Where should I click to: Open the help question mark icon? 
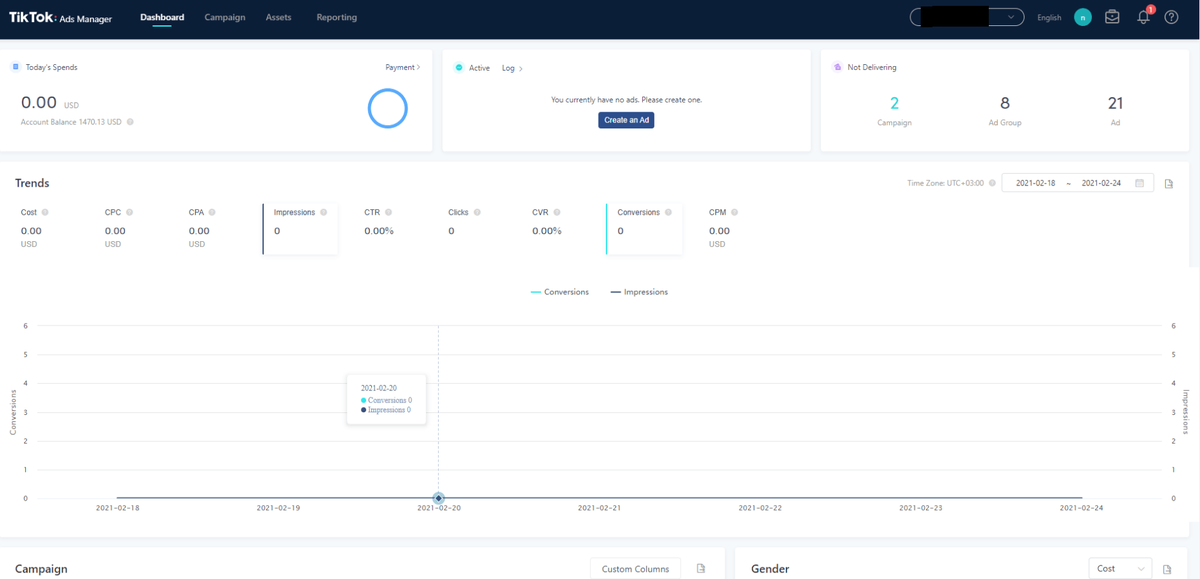[x=1172, y=17]
